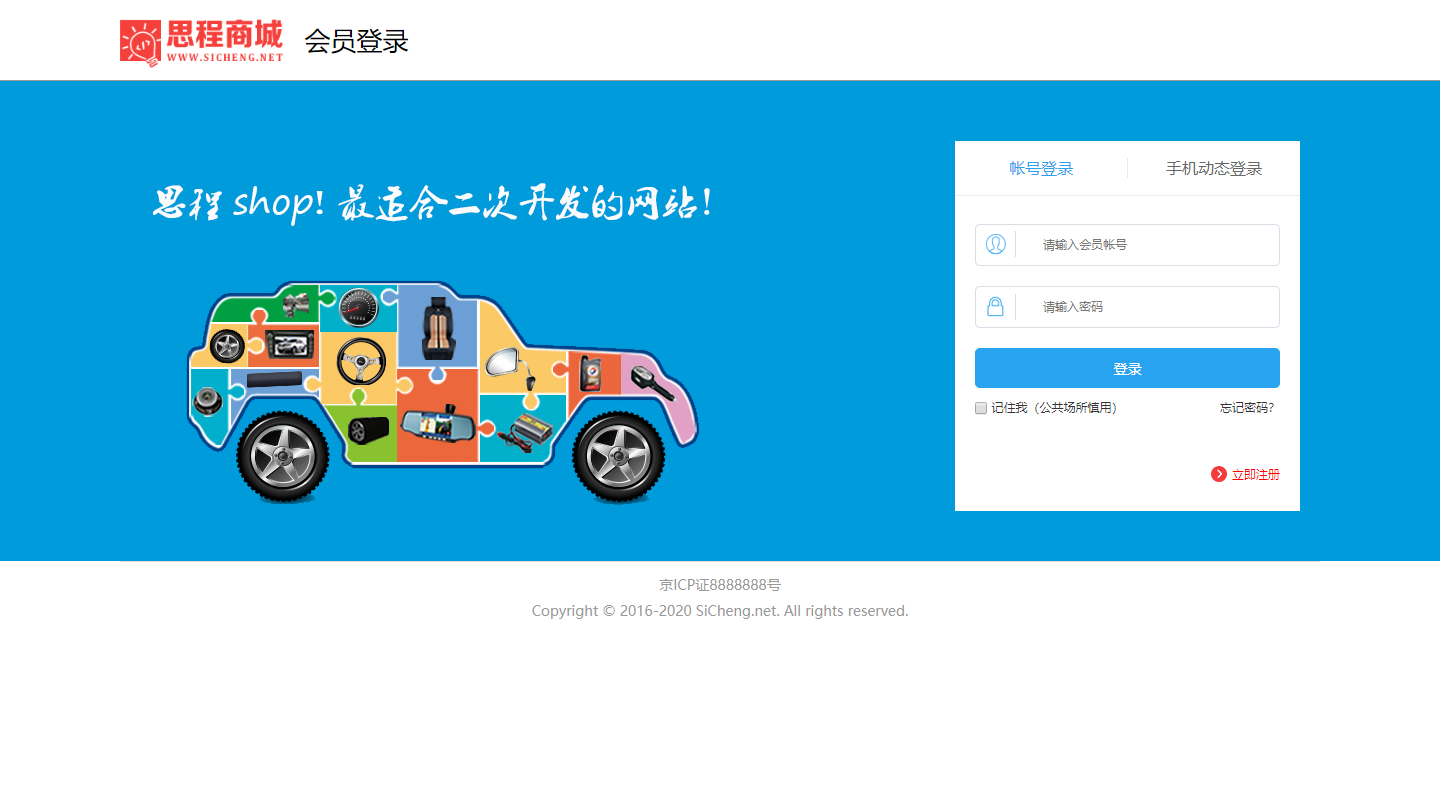1440x789 pixels.
Task: Click the padlock icon in the password field
Action: click(x=995, y=307)
